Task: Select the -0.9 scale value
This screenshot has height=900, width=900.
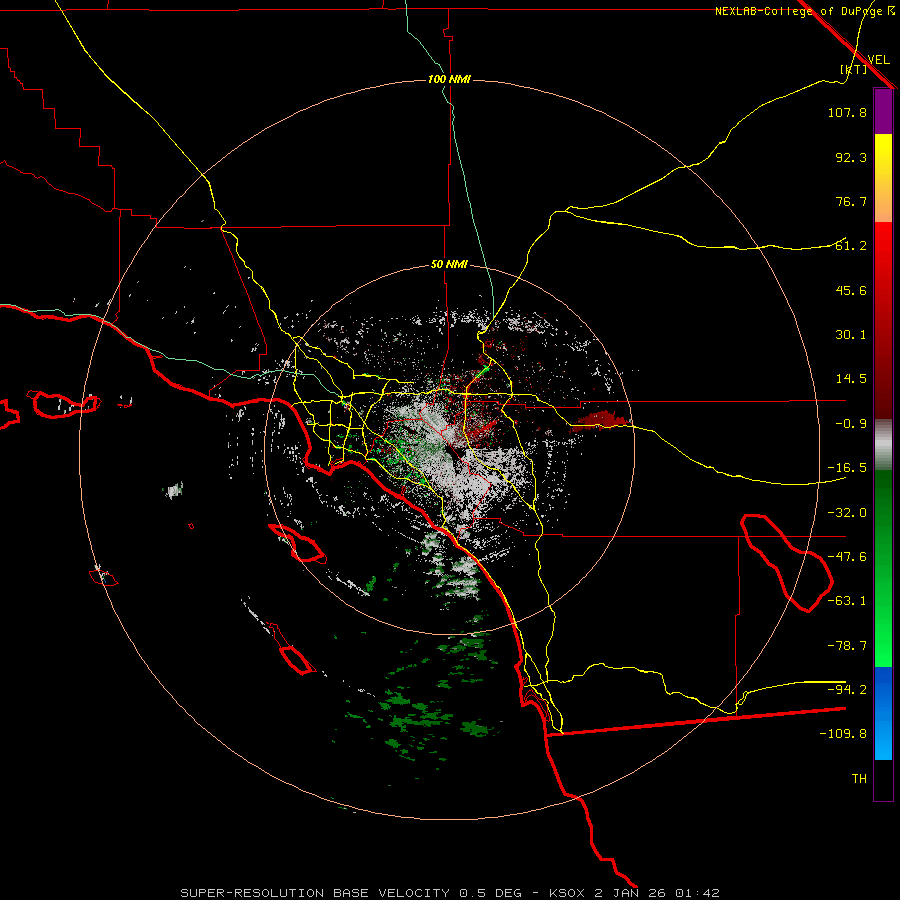Action: [x=851, y=424]
